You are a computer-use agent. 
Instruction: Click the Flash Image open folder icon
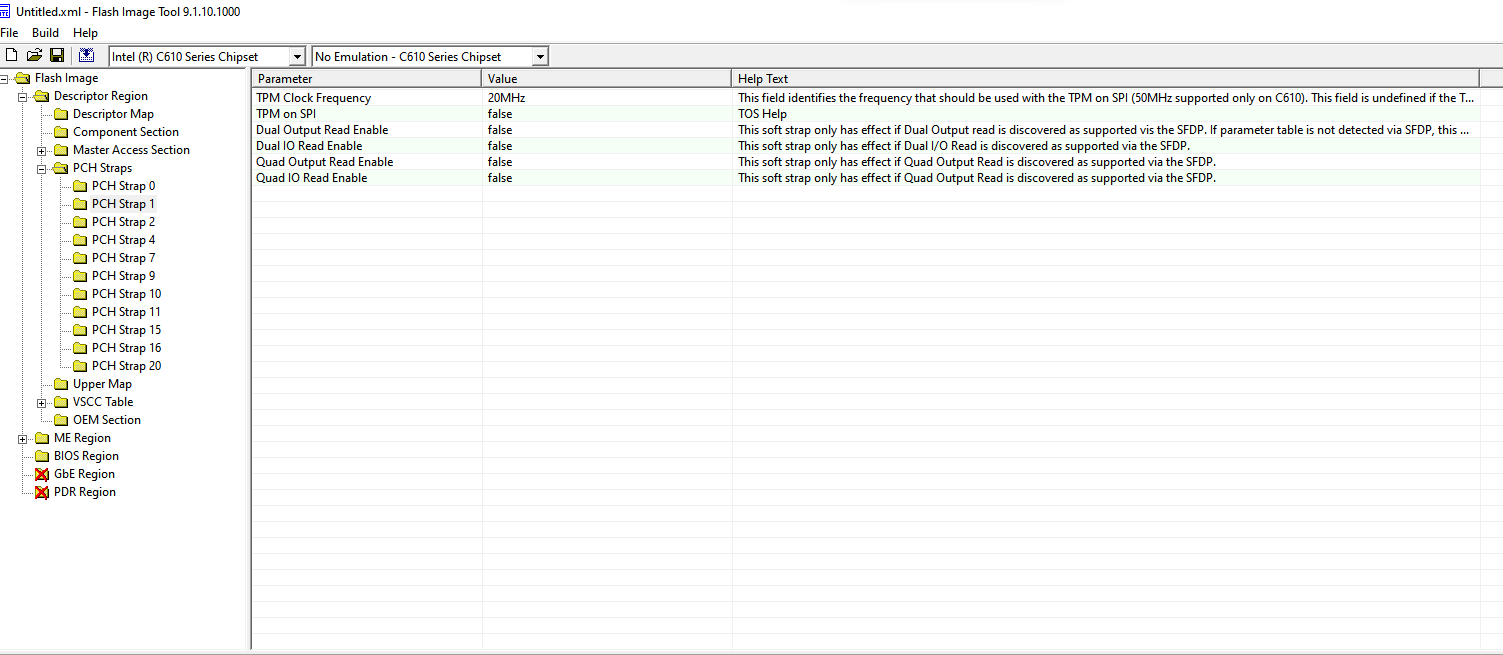point(23,78)
